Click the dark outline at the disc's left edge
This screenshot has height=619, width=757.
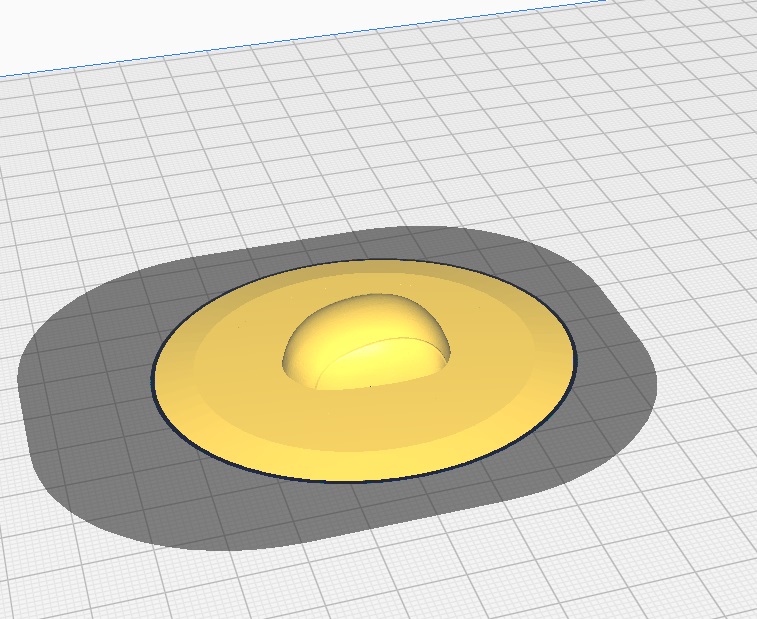(153, 375)
